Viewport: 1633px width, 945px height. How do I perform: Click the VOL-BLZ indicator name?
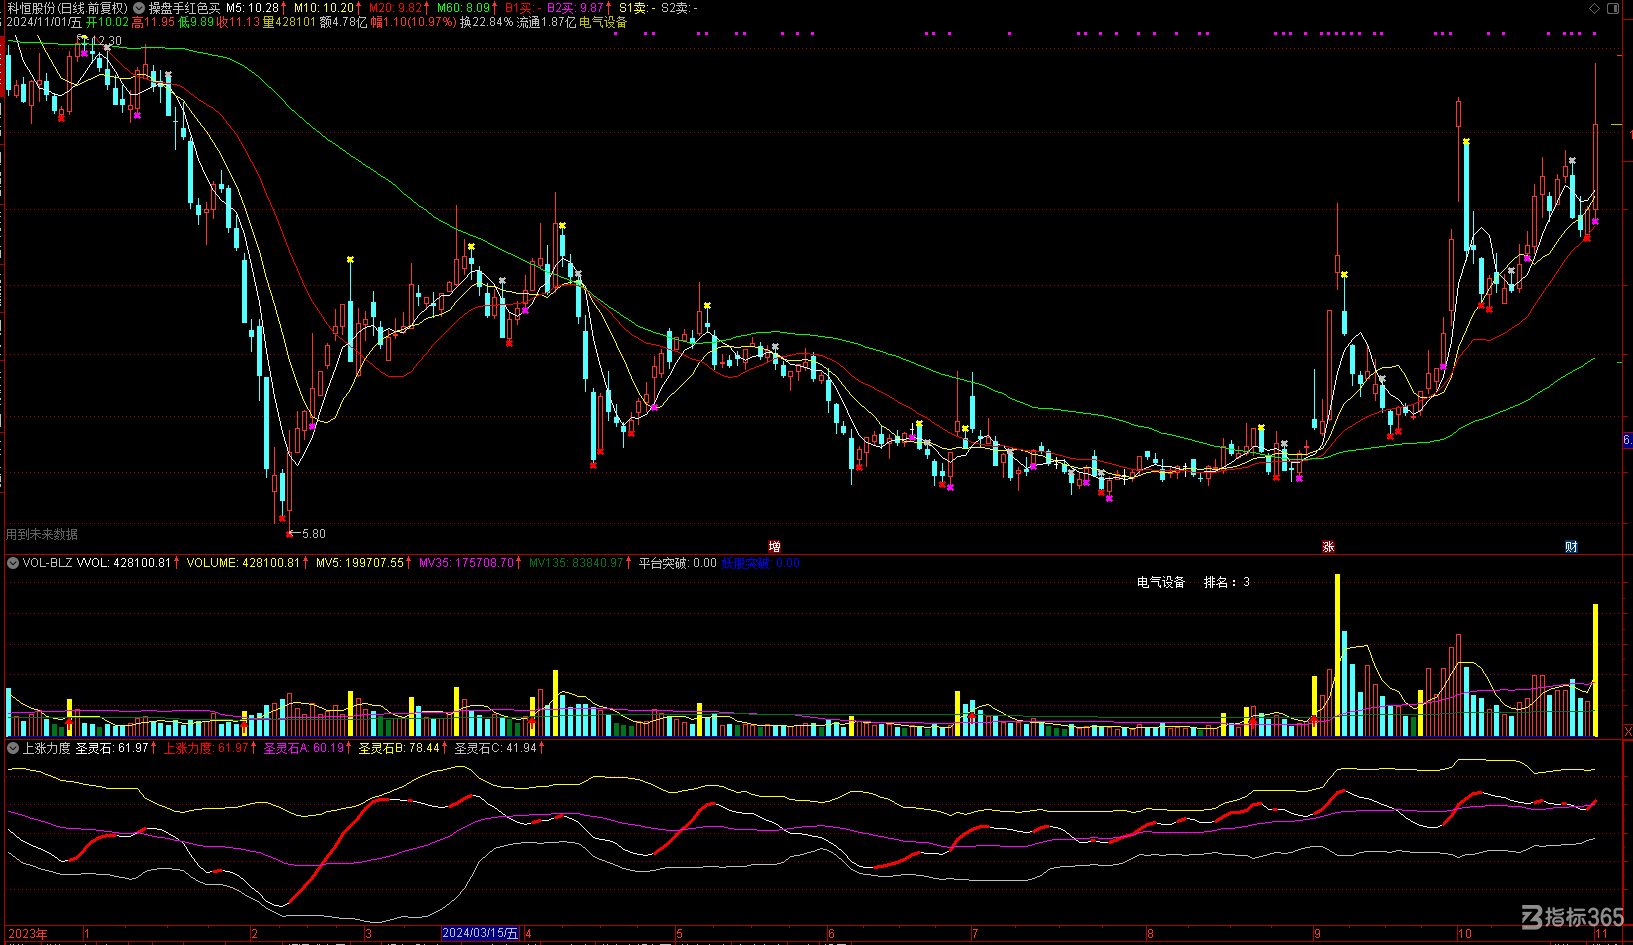[48, 563]
